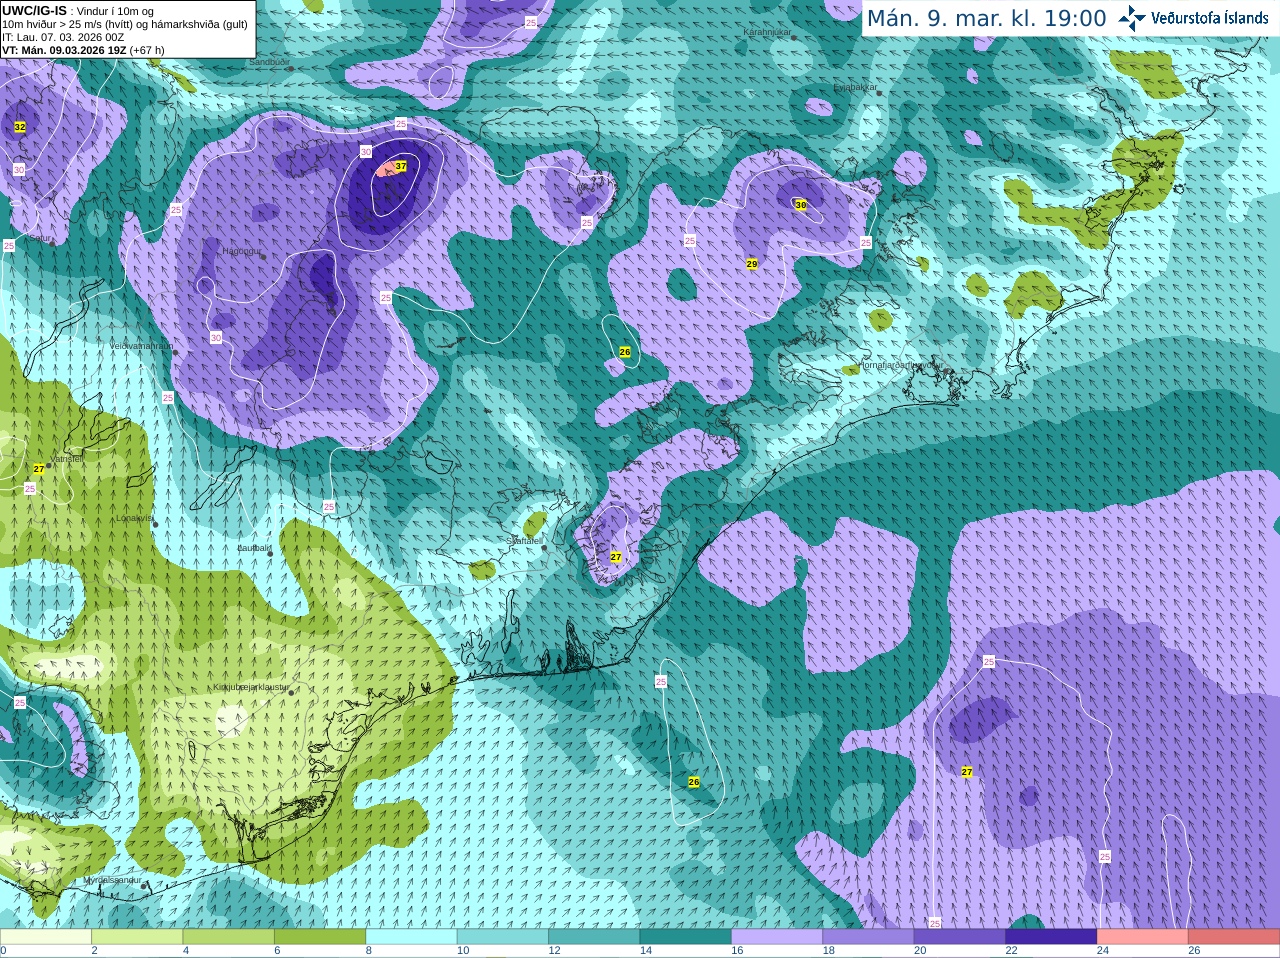
Task: Select the 10–12 m/s scale swatch
Action: [503, 937]
